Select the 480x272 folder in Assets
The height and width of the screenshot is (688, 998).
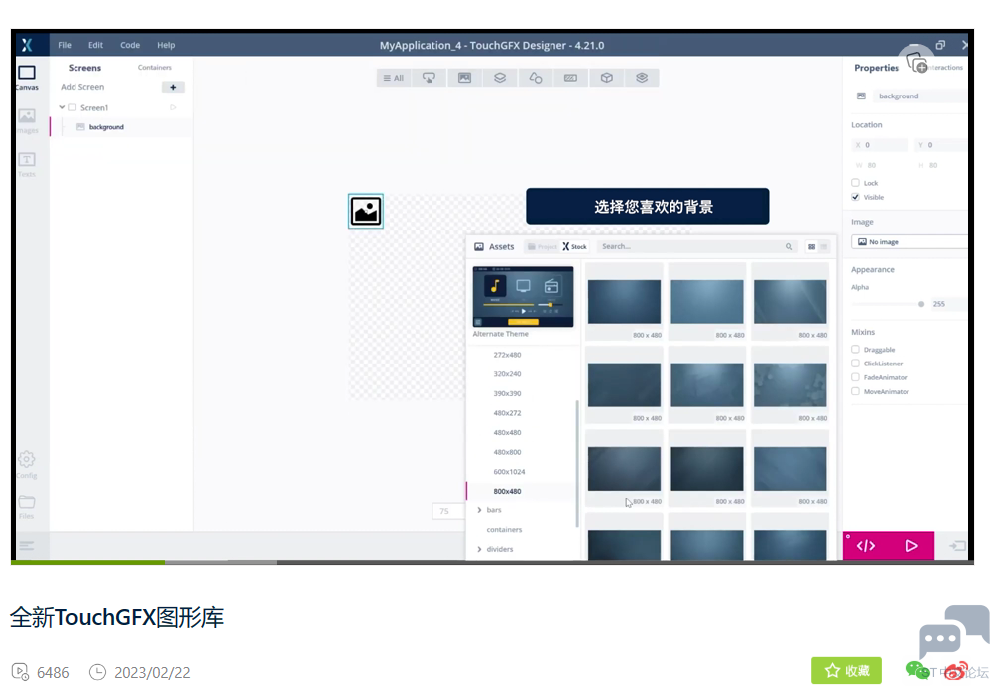tap(507, 413)
